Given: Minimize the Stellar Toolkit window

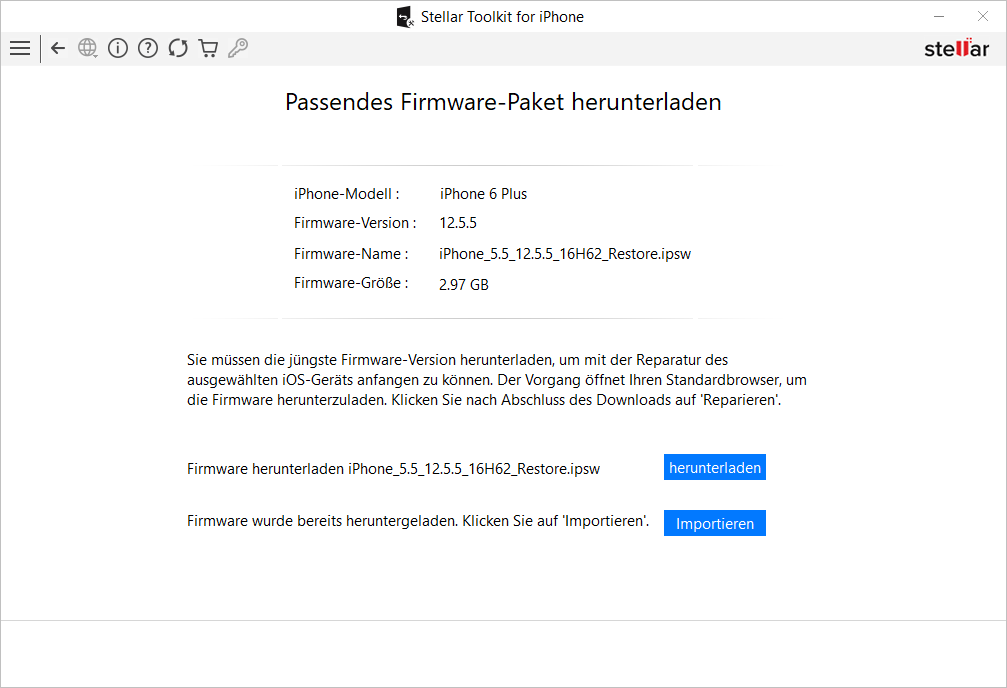Looking at the screenshot, I should tap(940, 16).
